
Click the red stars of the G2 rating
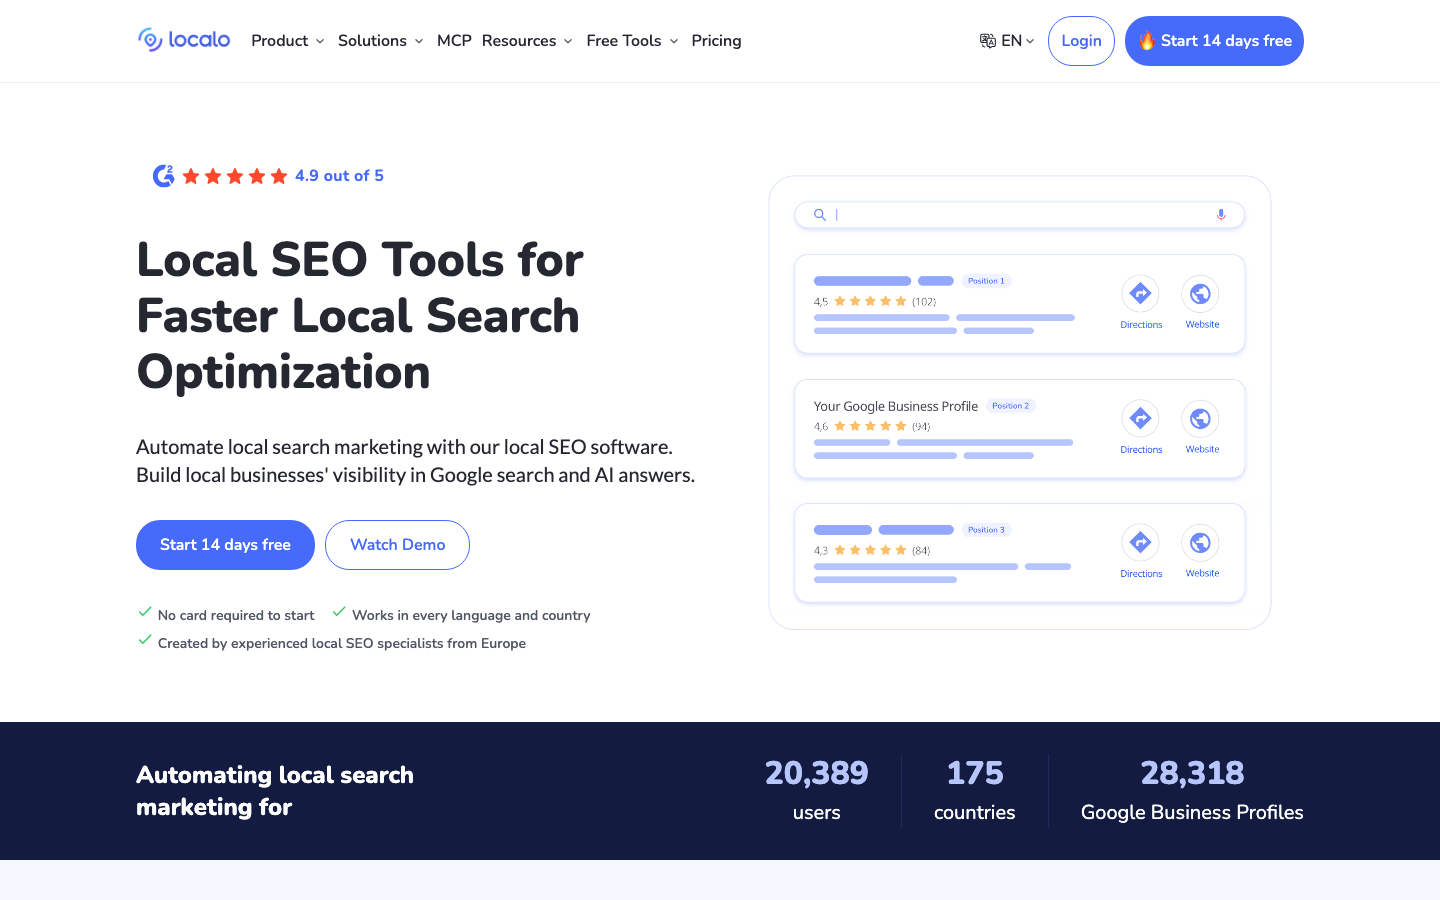pyautogui.click(x=235, y=176)
